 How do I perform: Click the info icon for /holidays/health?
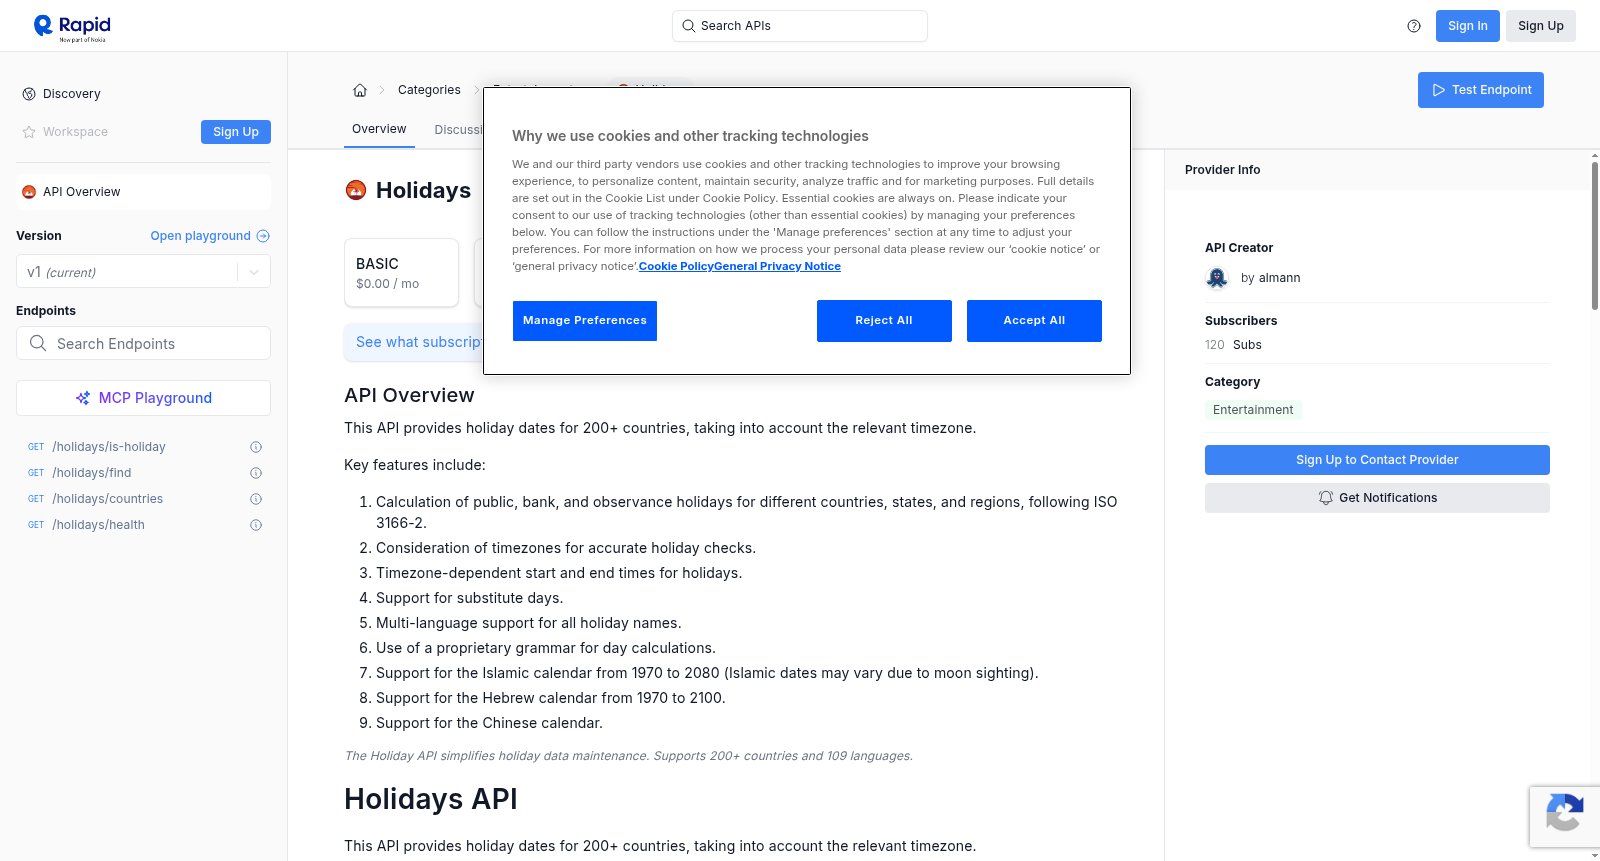(256, 525)
